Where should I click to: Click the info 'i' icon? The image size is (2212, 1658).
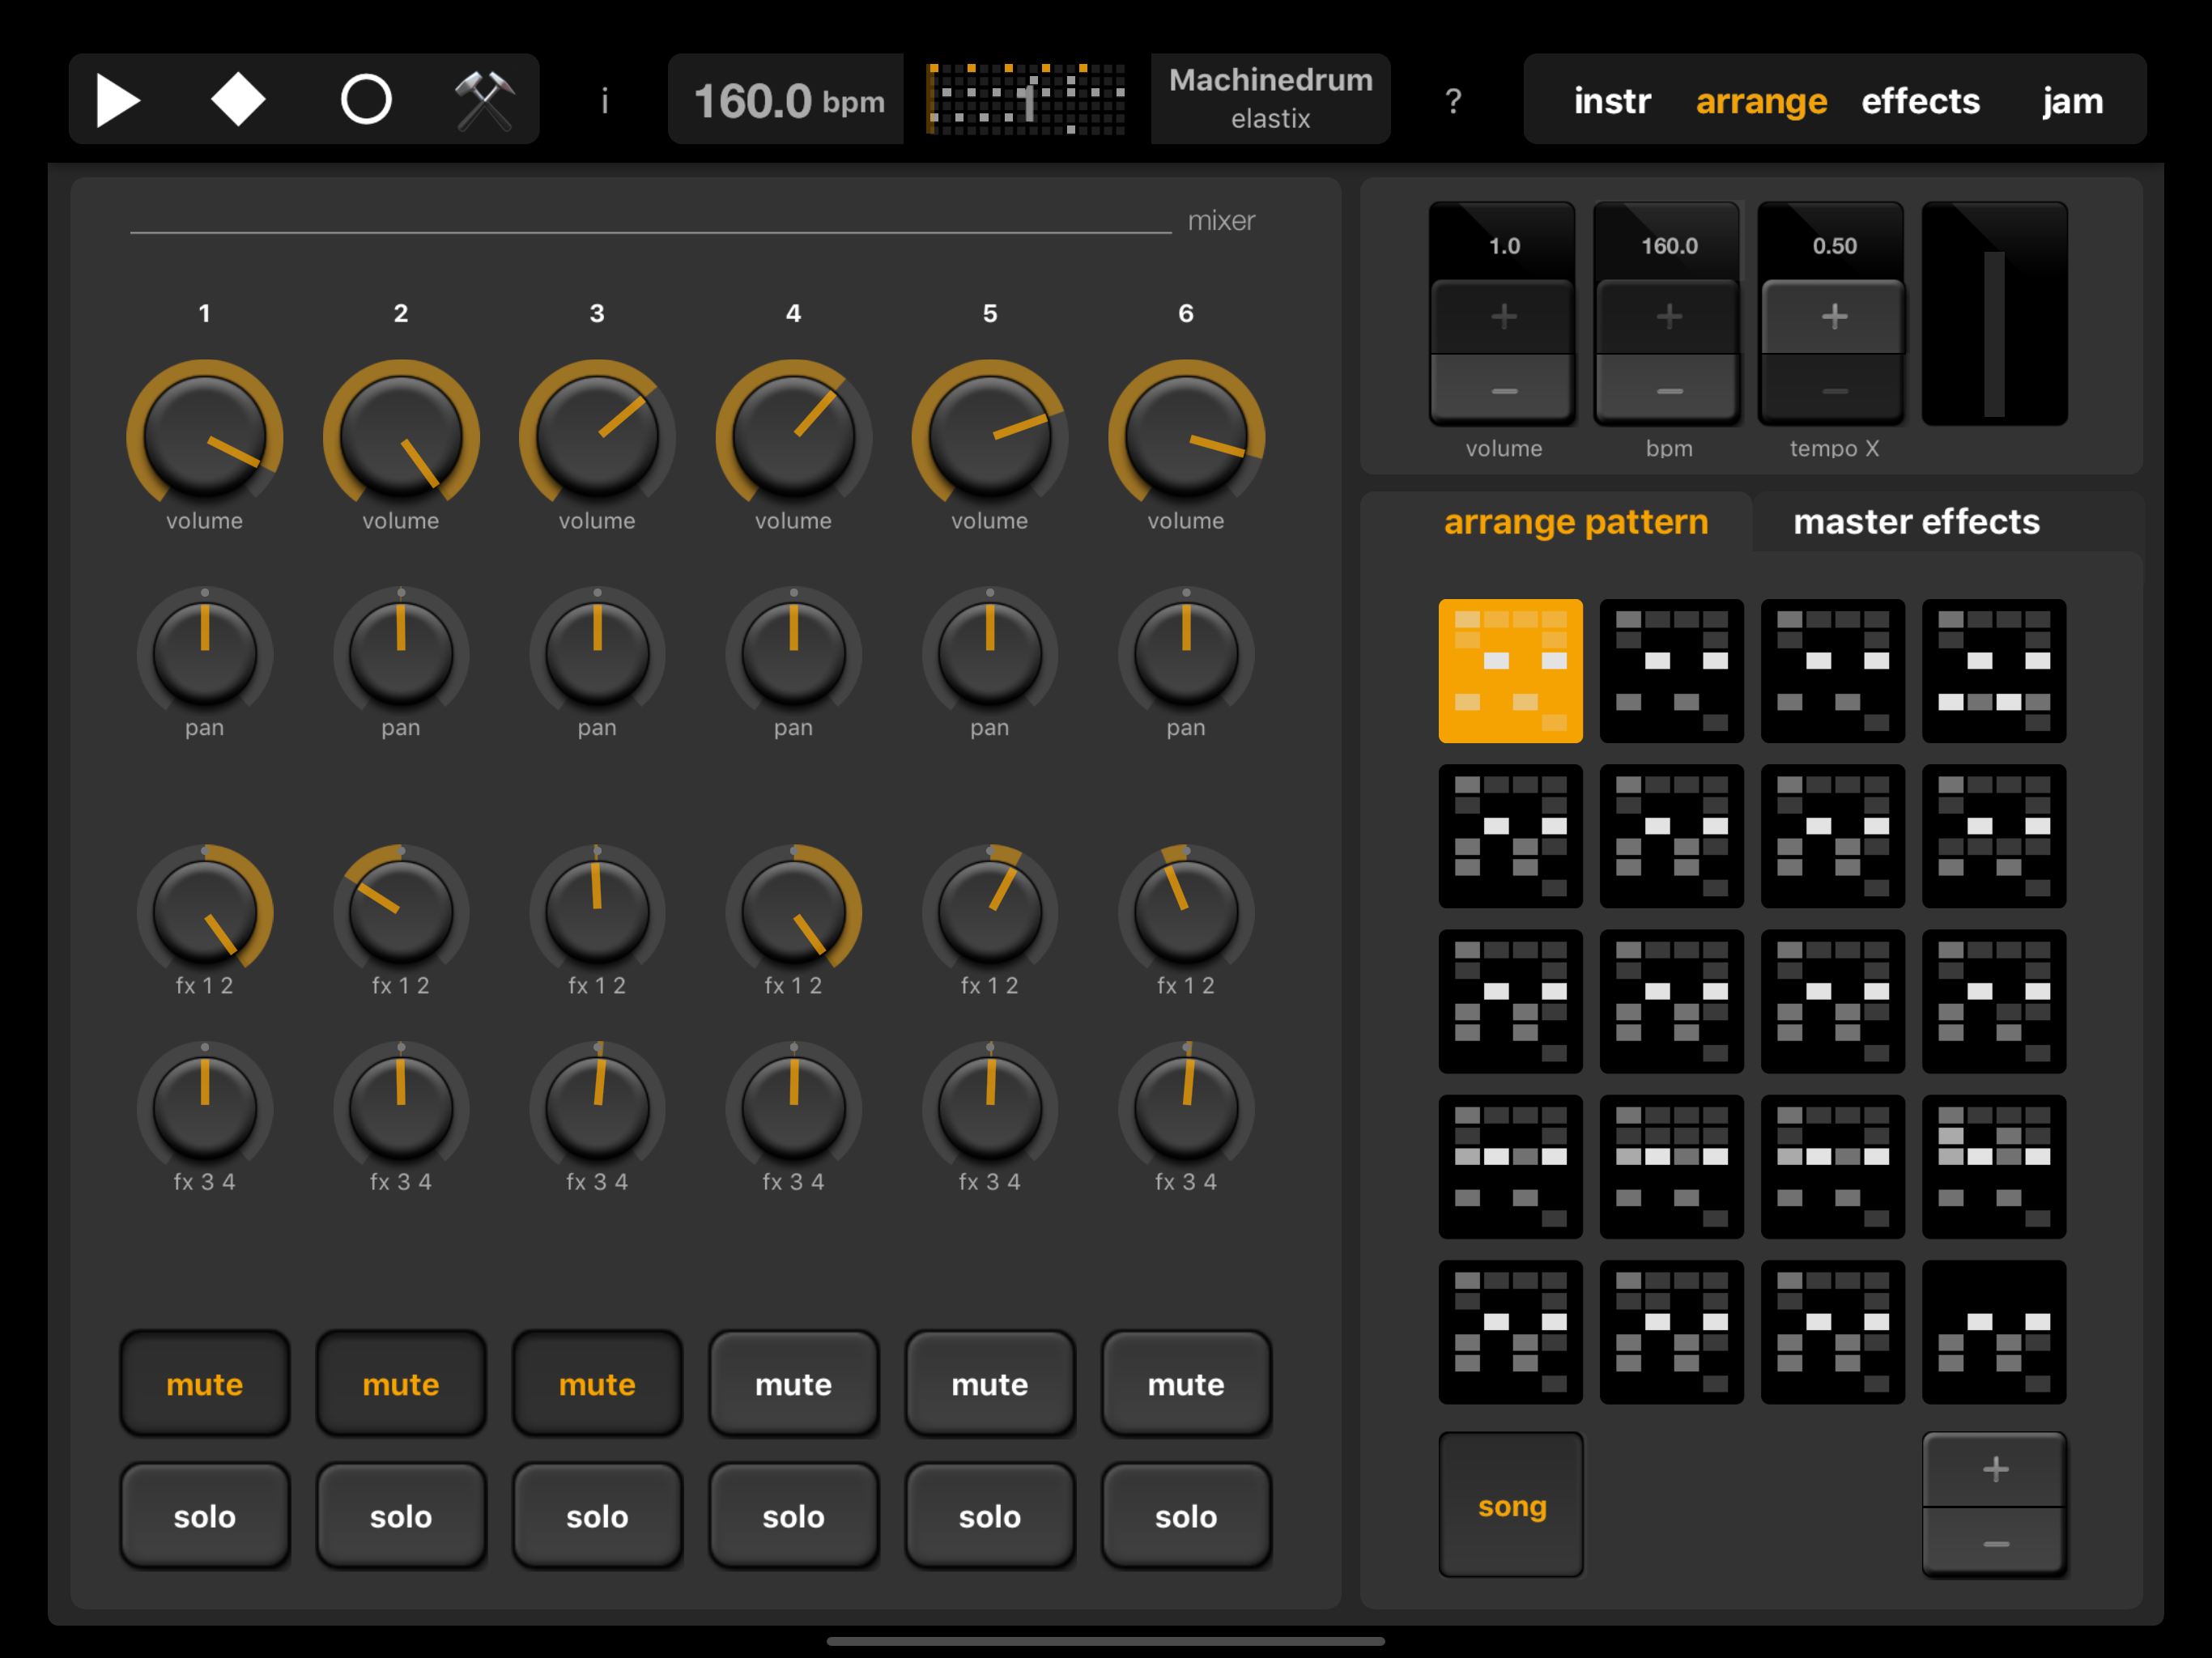(604, 101)
